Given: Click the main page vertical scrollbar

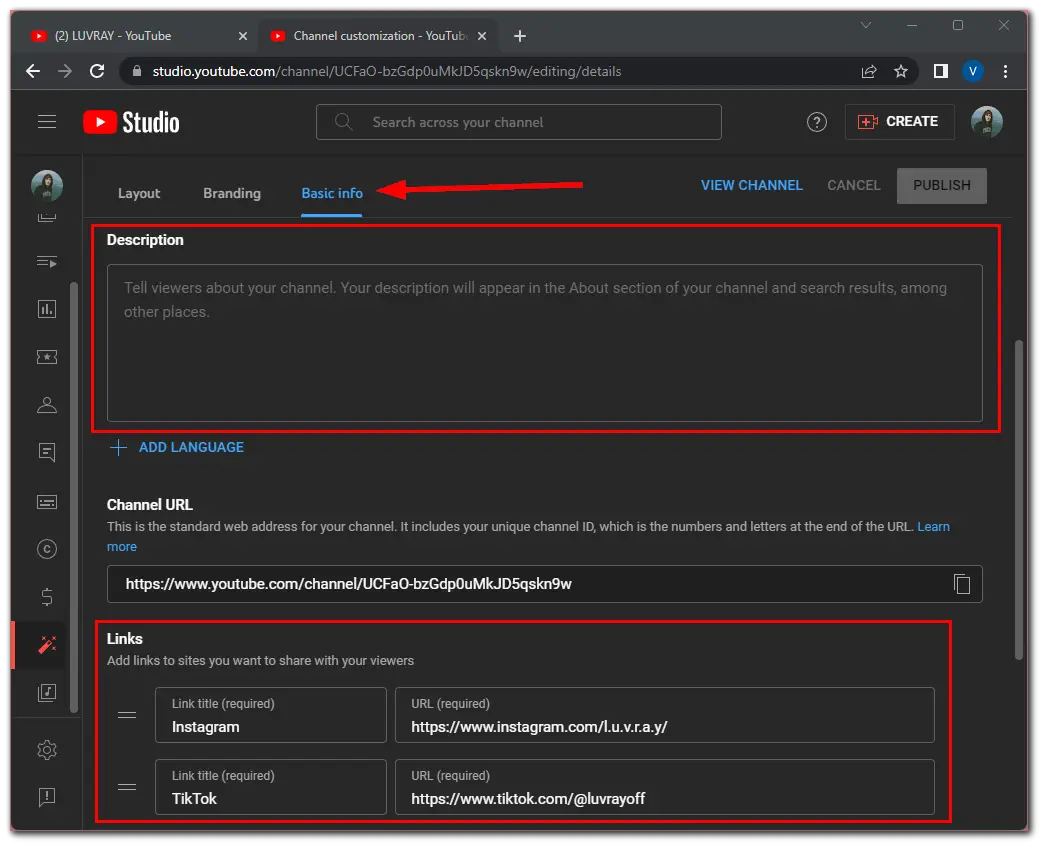Looking at the screenshot, I should pyautogui.click(x=1018, y=500).
